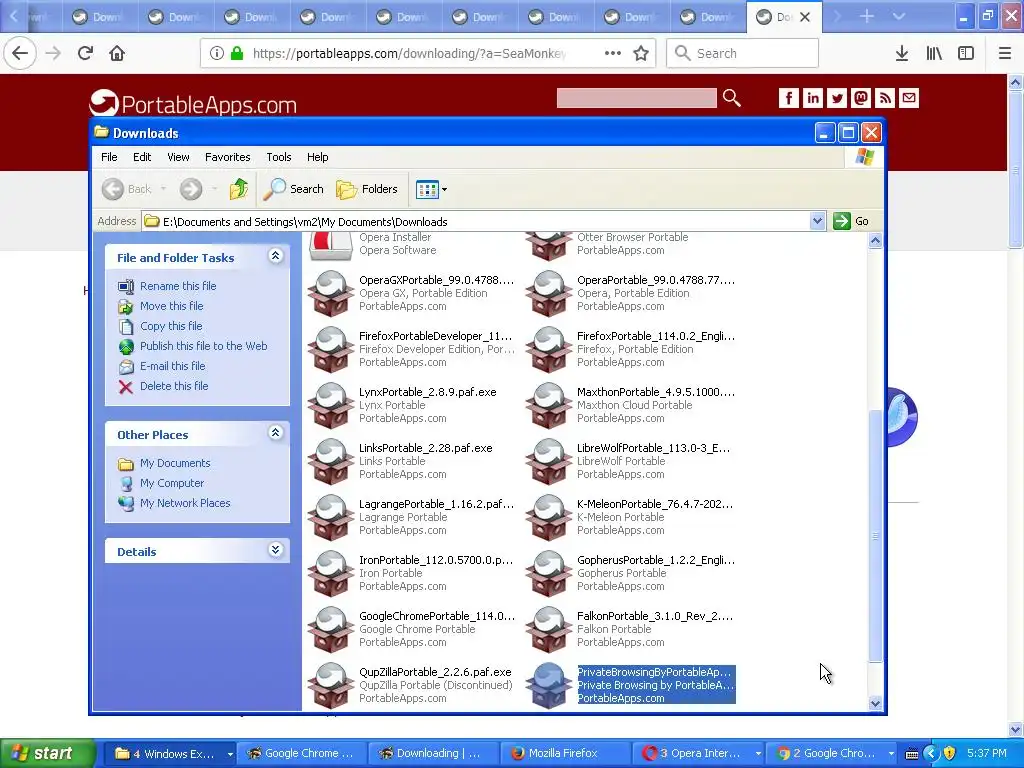Select GoogleChromePortable installer icon

point(330,629)
